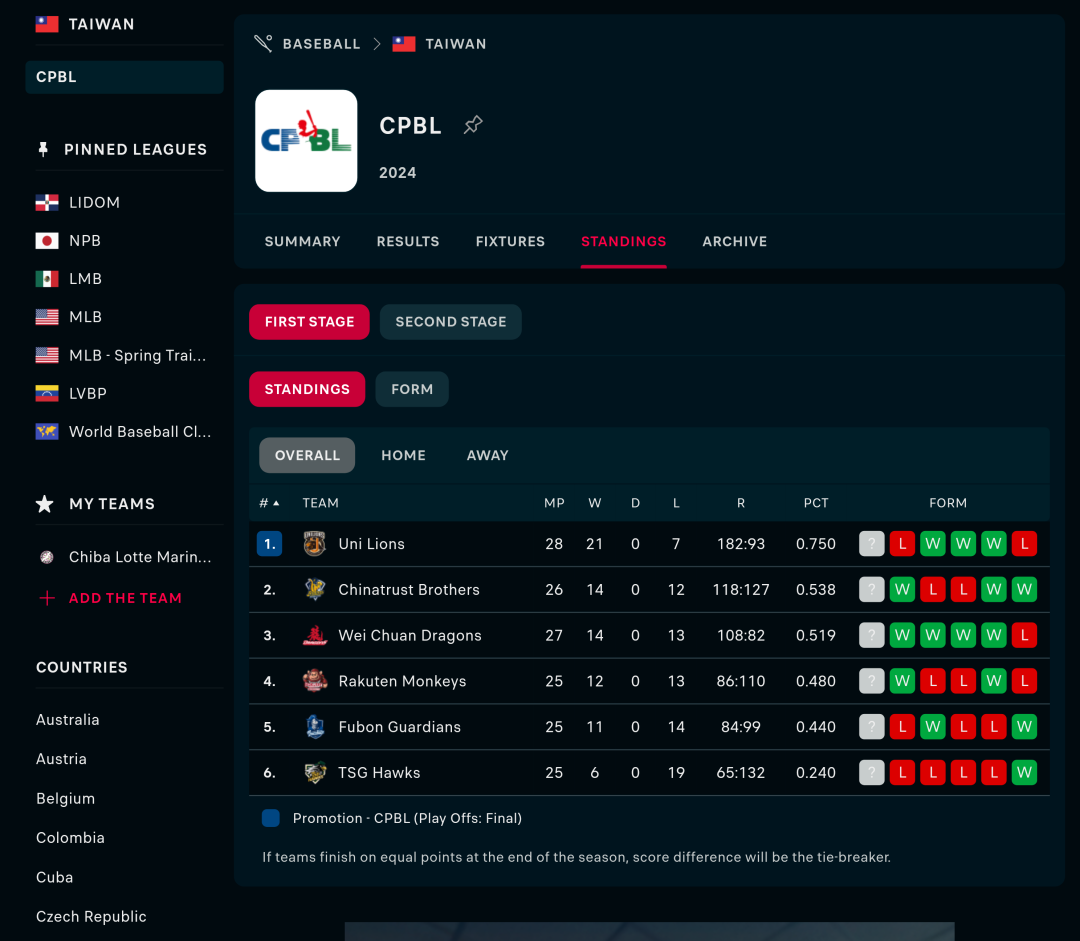Click the star icon beside My Teams
Screen dimensions: 1080x941
pos(45,504)
